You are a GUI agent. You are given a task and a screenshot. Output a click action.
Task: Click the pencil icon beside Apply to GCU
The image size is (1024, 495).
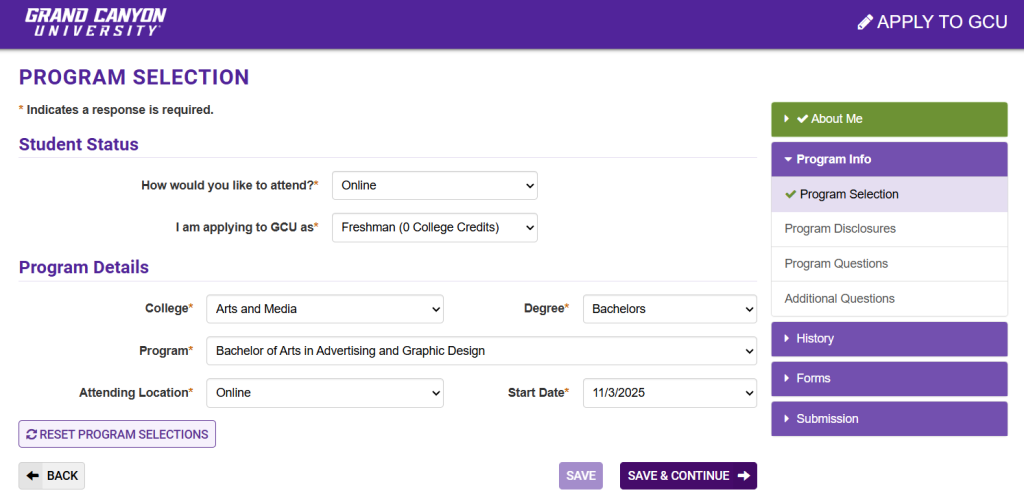coord(865,22)
